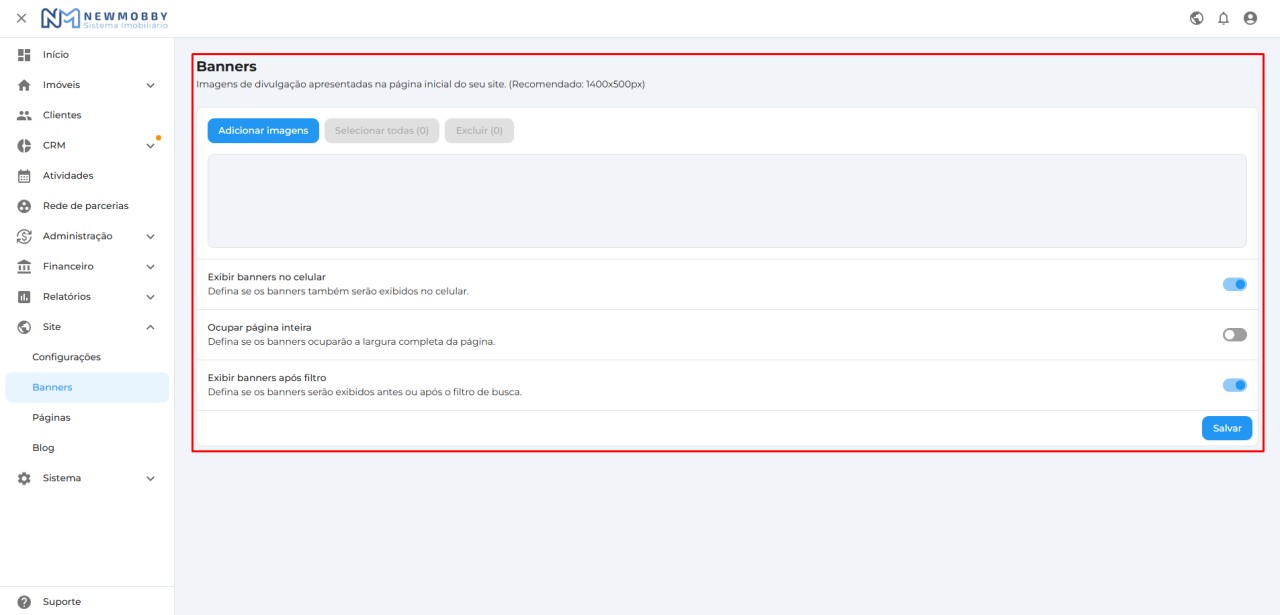Close the sidebar with the X icon
This screenshot has height=615, width=1280.
pyautogui.click(x=21, y=18)
